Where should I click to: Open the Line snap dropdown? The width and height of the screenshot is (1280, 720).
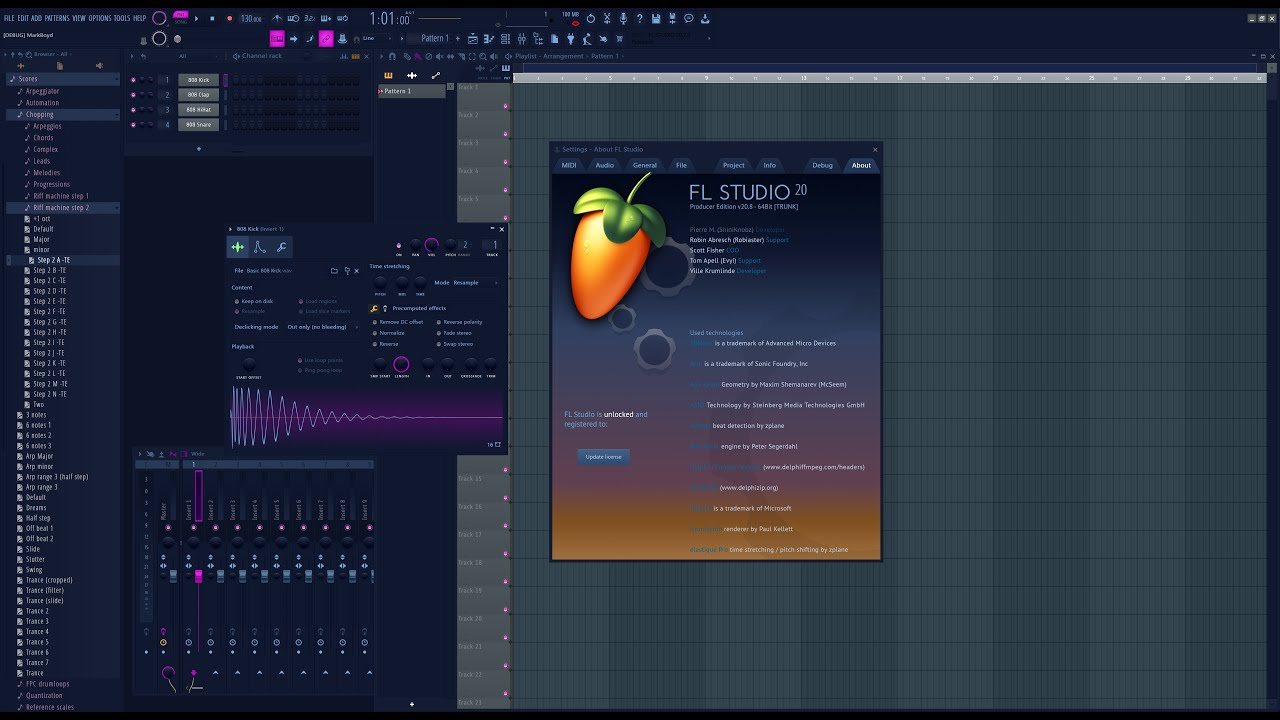376,38
